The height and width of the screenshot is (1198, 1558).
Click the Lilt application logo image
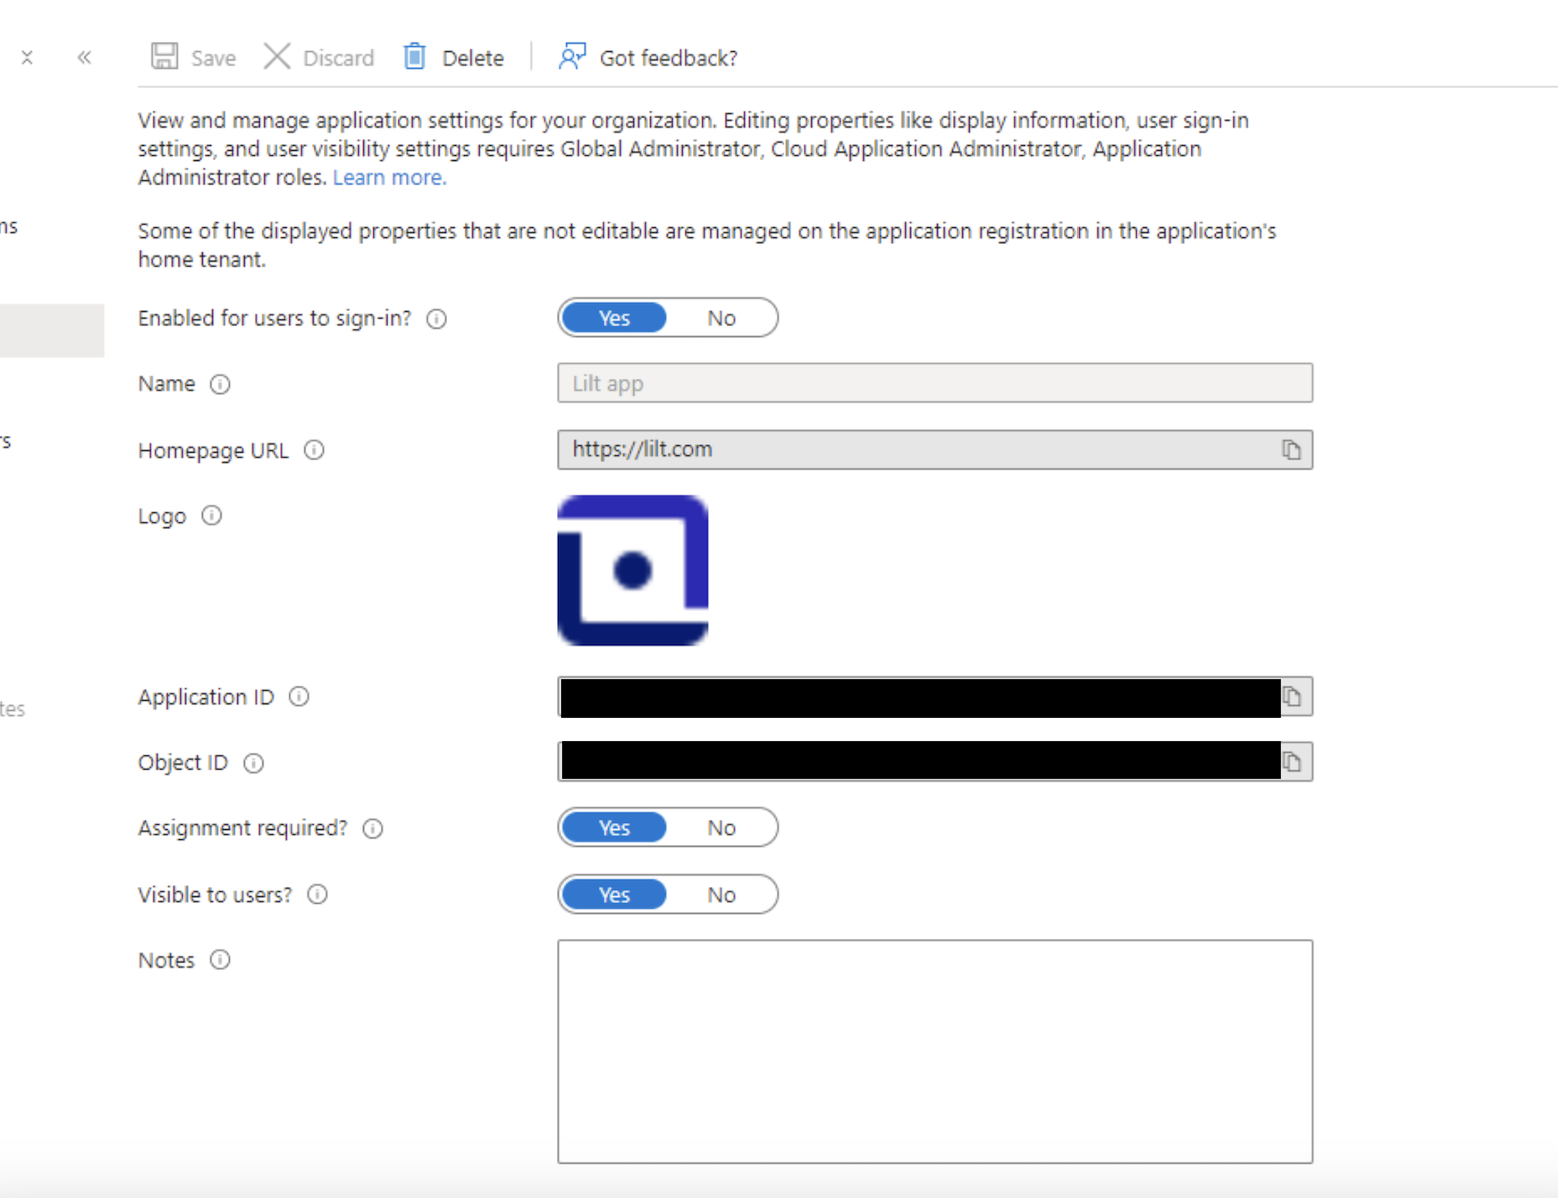[633, 570]
